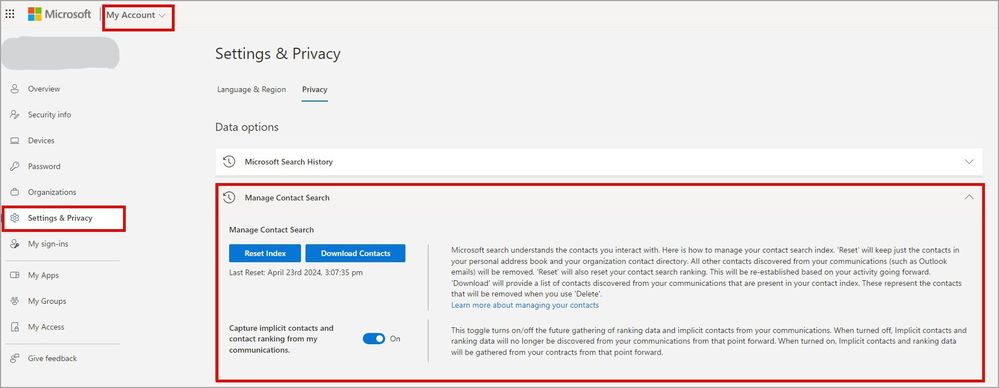
Task: Click the history icon beside Microsoft Search History
Action: tap(229, 162)
